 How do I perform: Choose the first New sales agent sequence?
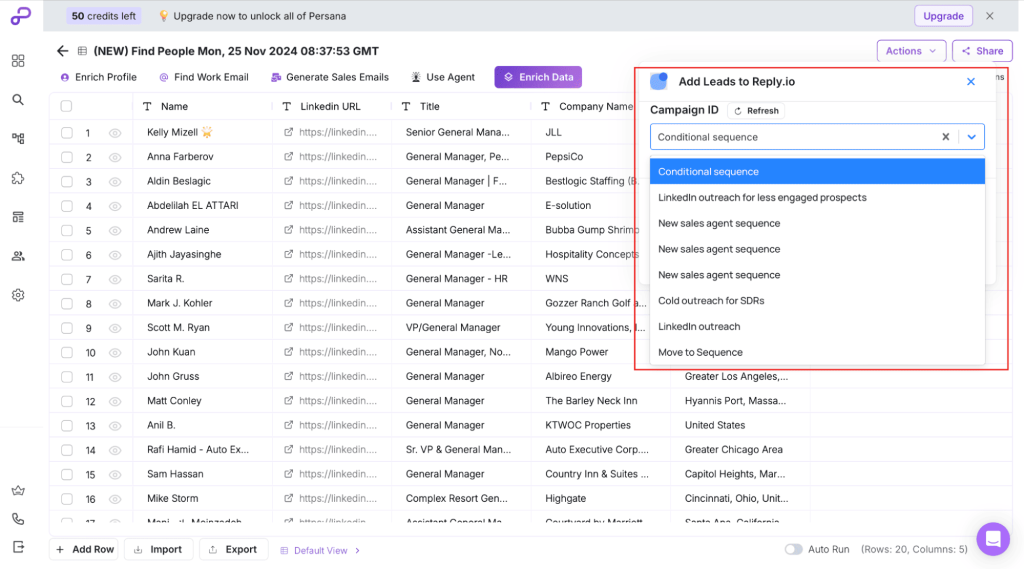(817, 223)
